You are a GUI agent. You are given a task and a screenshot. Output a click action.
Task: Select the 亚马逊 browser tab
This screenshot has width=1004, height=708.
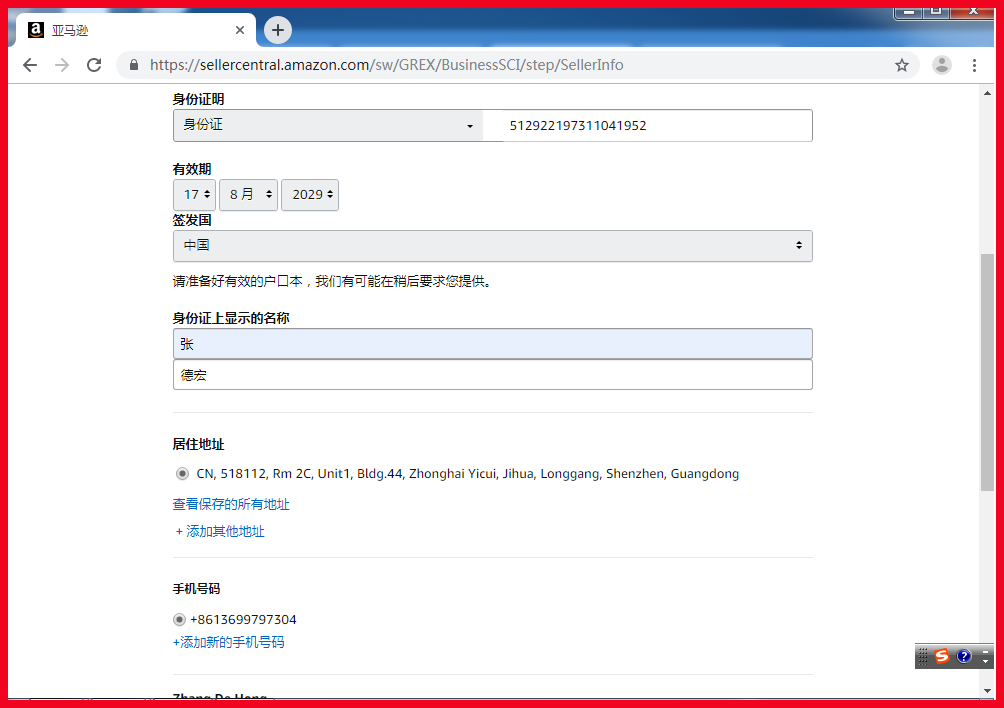(x=134, y=30)
